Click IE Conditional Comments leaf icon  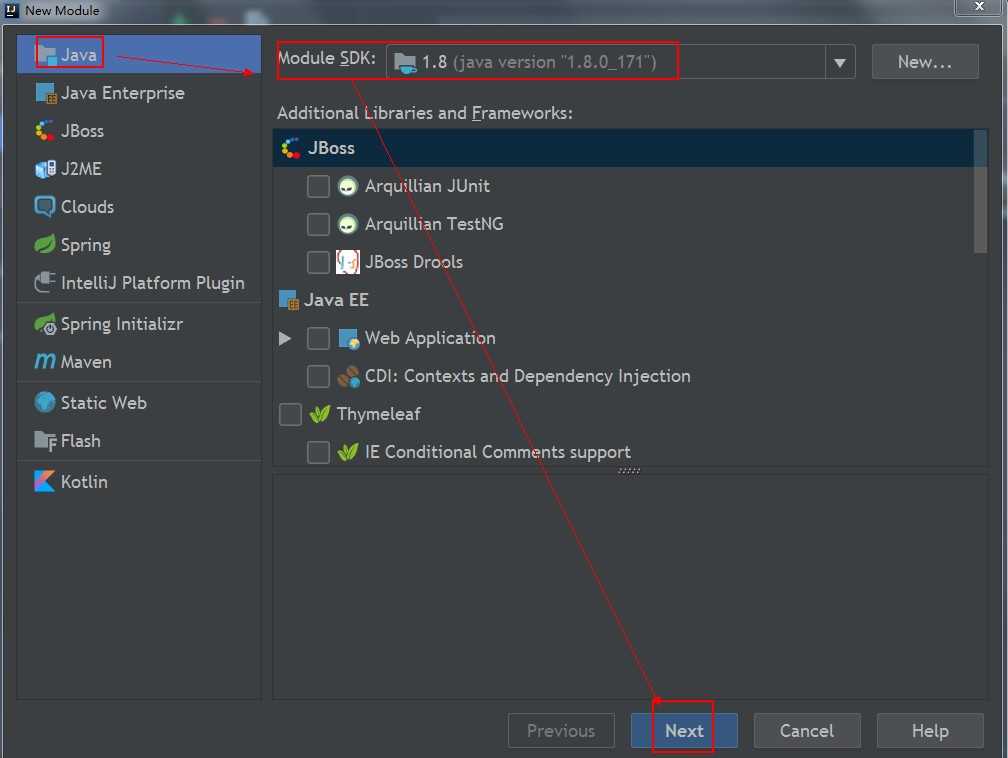(x=348, y=452)
